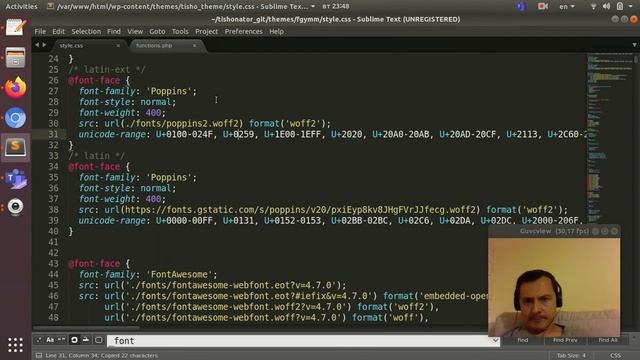Launch Chromium browser from the dock
The width and height of the screenshot is (640, 360).
(16, 118)
